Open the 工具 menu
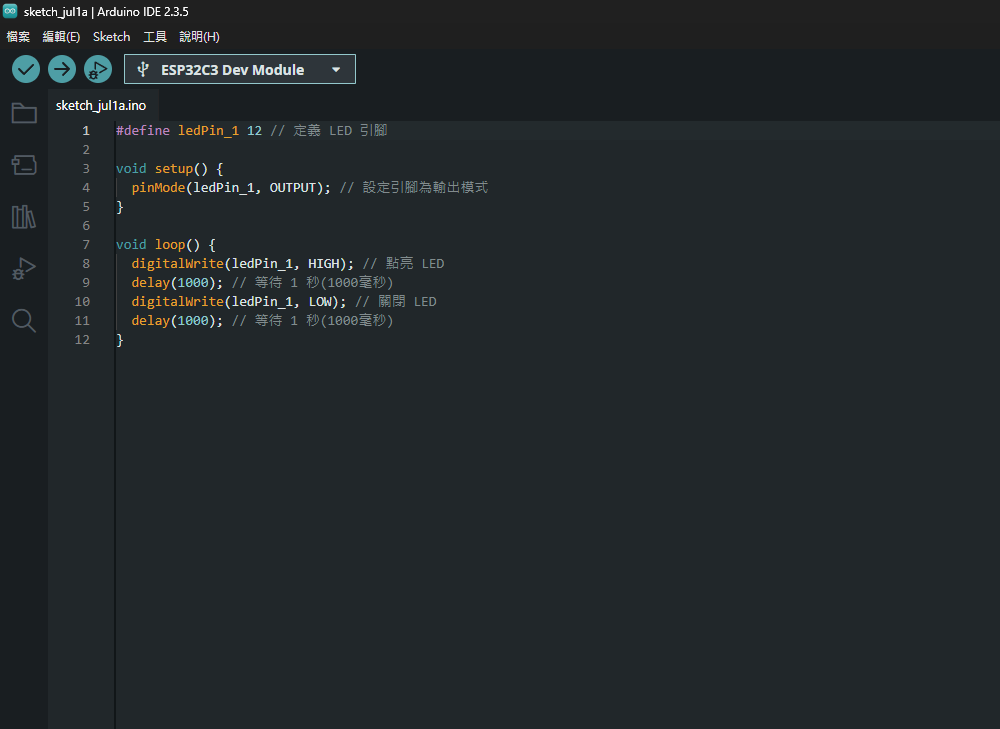Screen dimensions: 1000x729 point(155,37)
